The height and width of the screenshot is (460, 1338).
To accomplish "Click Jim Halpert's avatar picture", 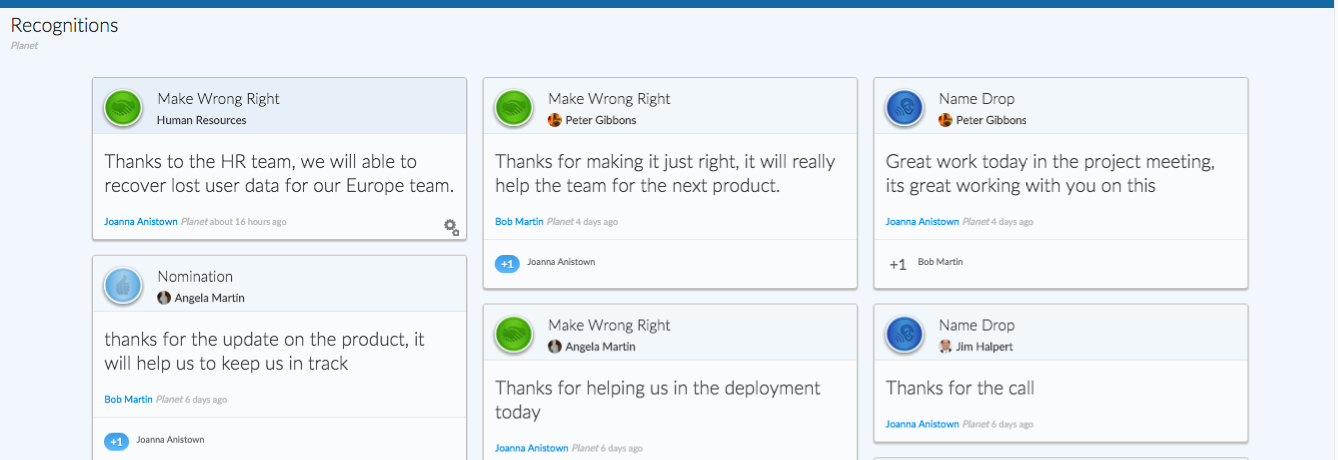I will (x=946, y=347).
